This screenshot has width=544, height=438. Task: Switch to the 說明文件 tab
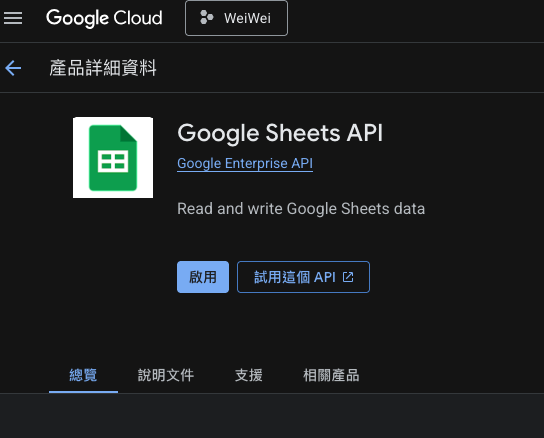[166, 376]
